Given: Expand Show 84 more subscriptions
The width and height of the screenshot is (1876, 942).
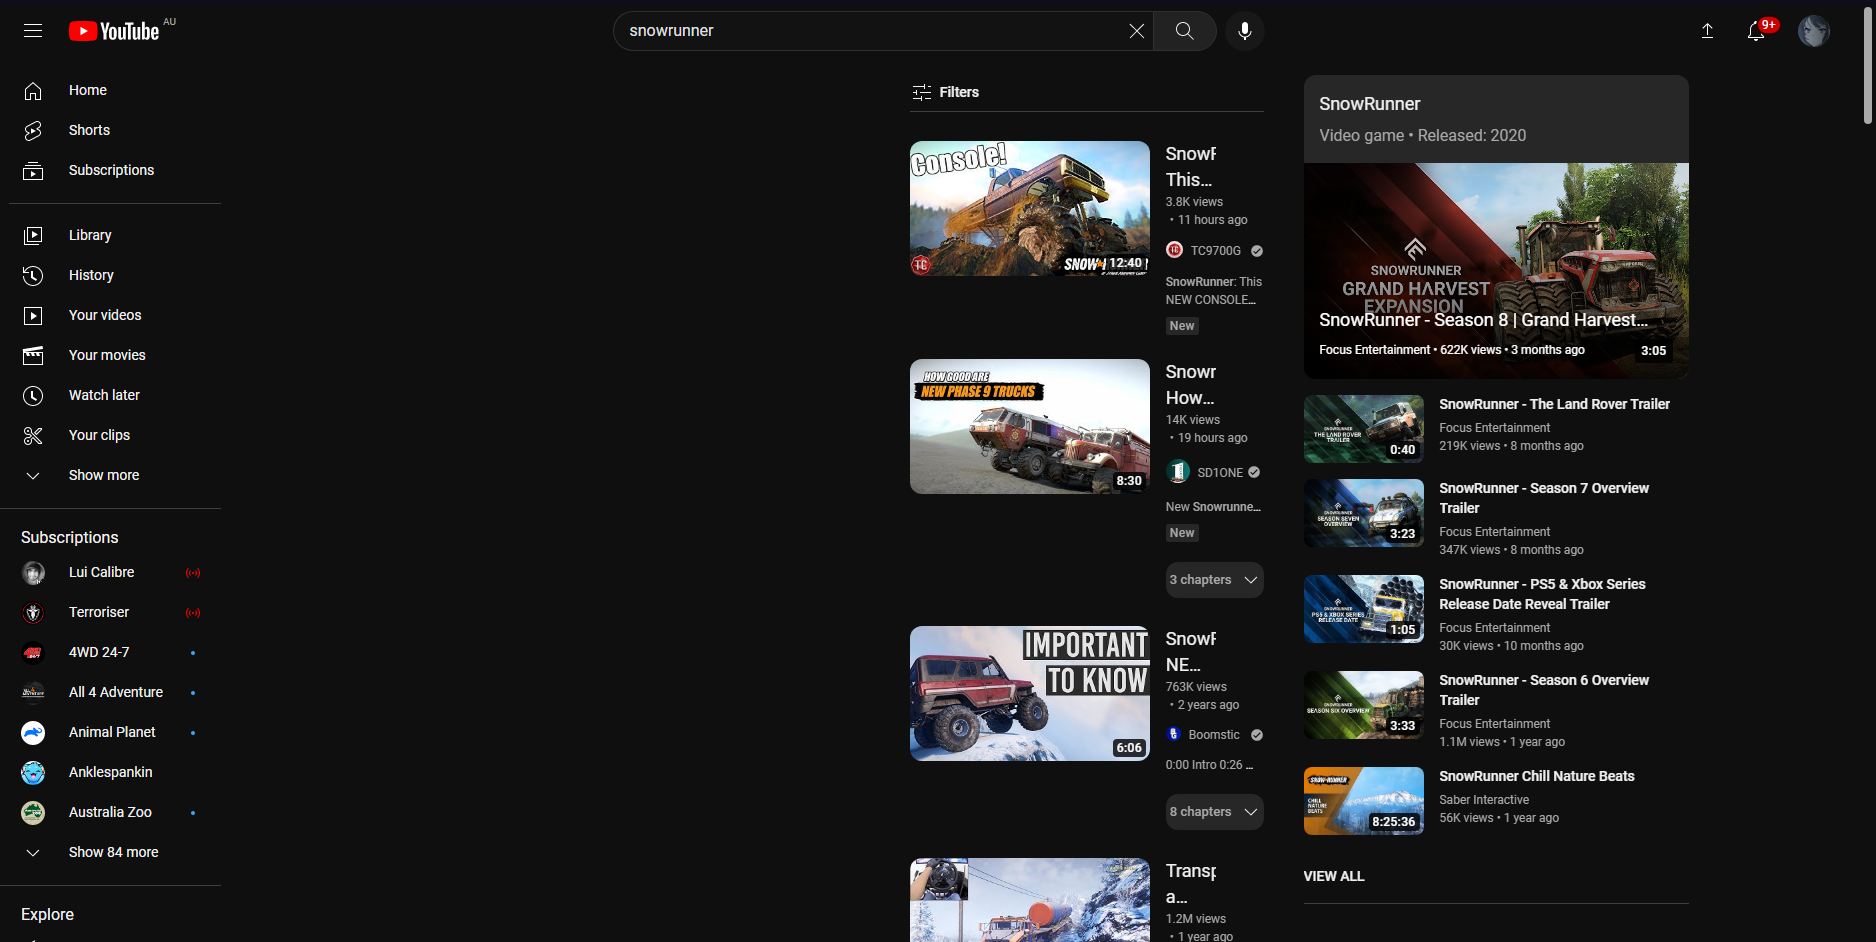Looking at the screenshot, I should pyautogui.click(x=115, y=852).
